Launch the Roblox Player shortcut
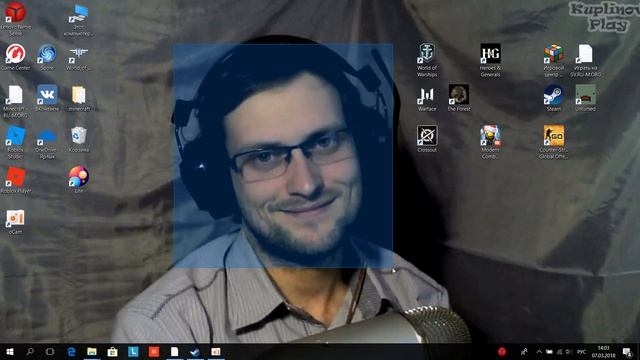This screenshot has width=640, height=360. 16,180
